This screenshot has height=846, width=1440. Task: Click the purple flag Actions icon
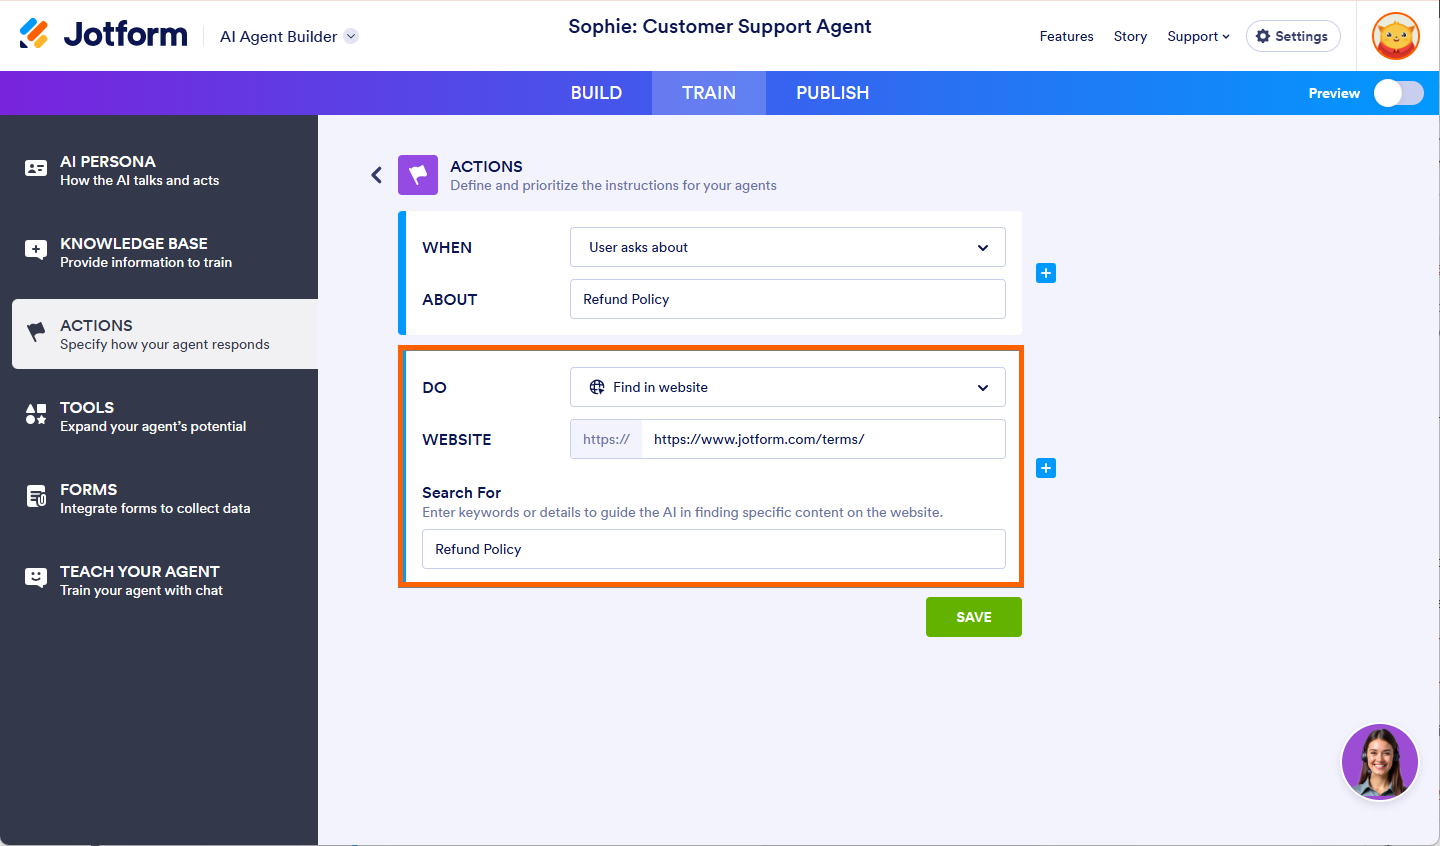[x=418, y=175]
